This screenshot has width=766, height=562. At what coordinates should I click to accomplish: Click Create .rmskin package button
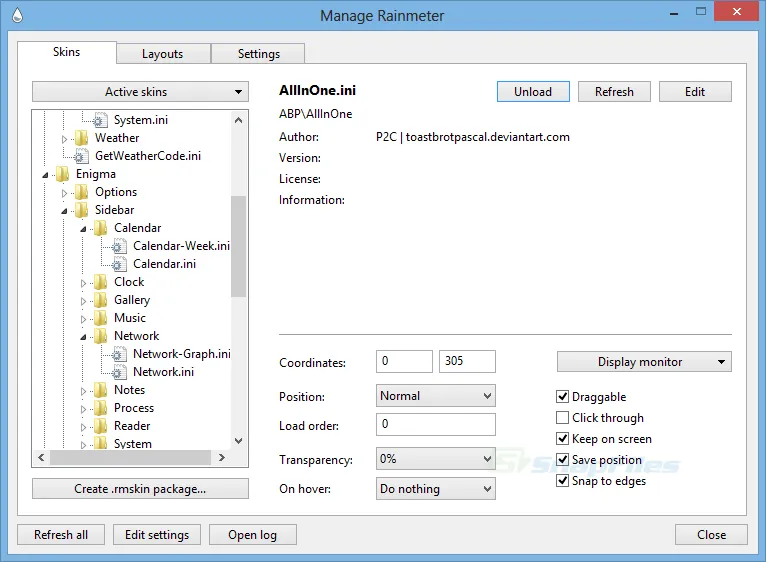(140, 489)
